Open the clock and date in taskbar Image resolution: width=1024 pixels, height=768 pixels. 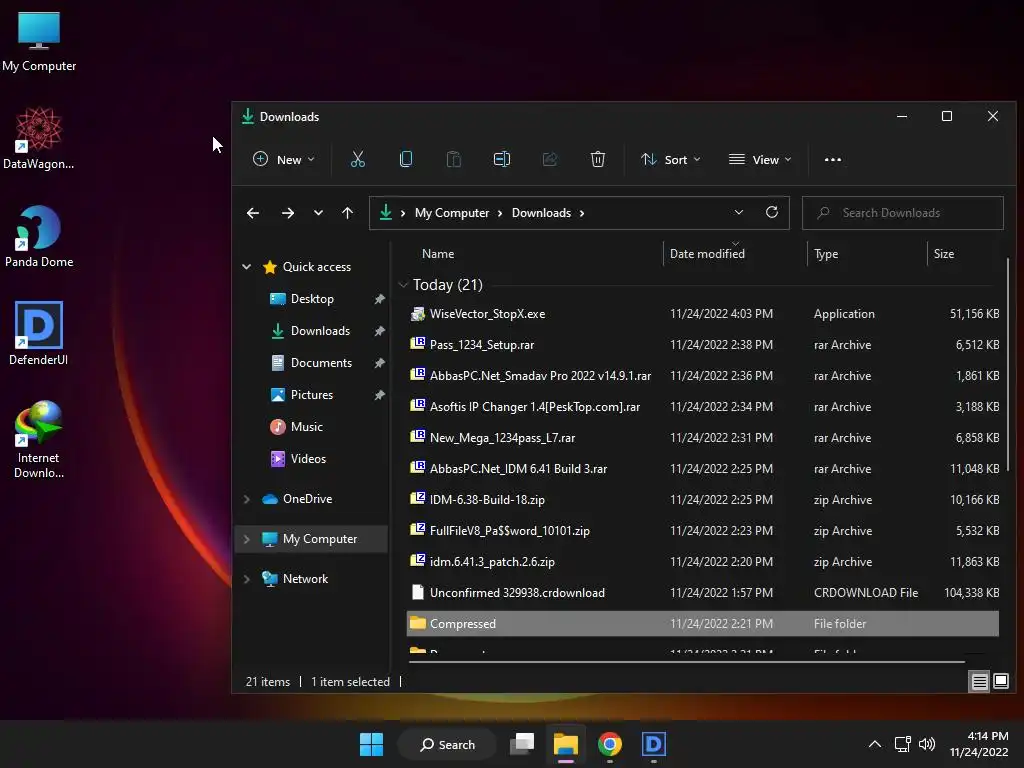tap(979, 744)
